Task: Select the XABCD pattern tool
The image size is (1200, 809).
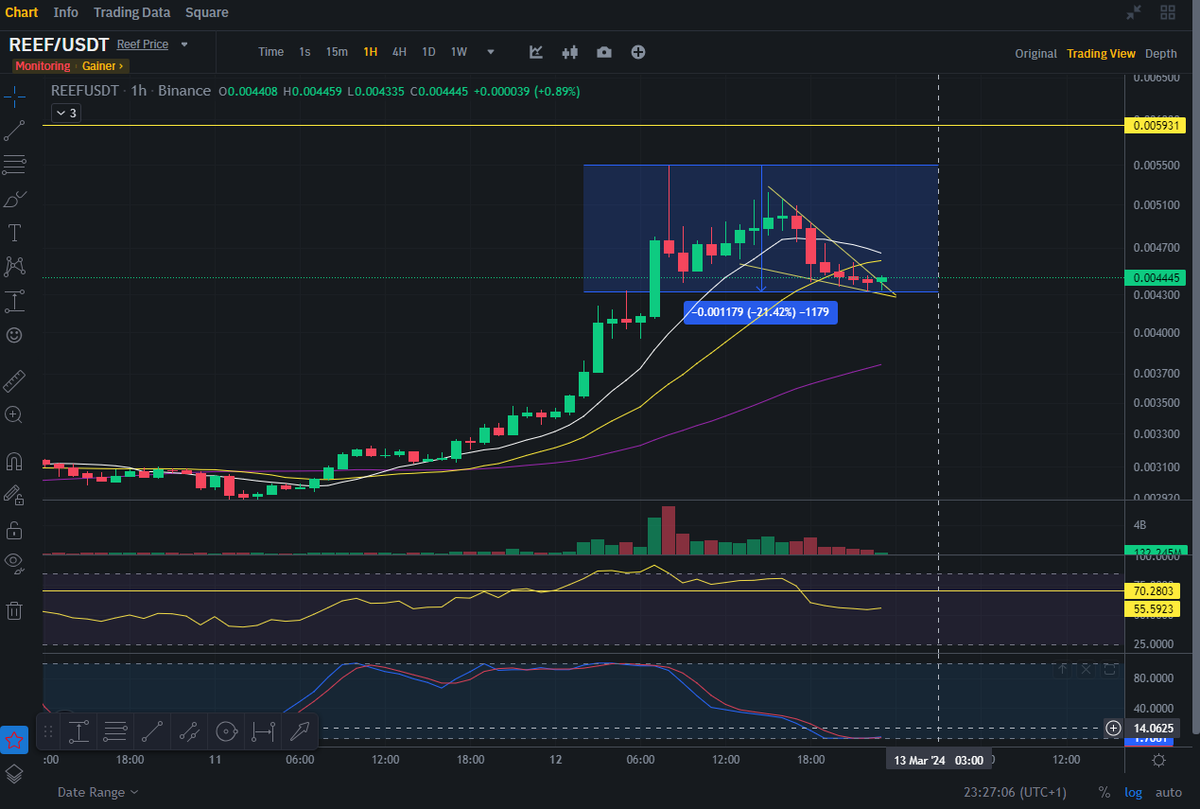Action: (14, 266)
